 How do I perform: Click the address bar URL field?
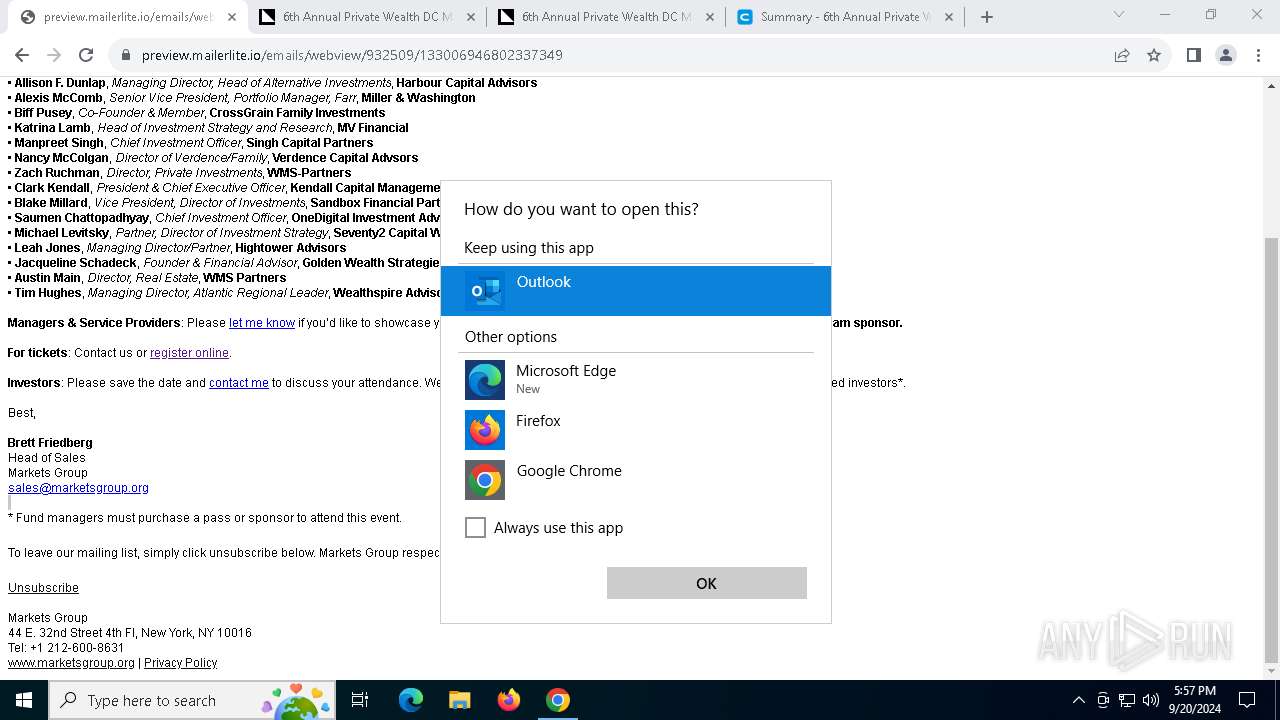(352, 55)
